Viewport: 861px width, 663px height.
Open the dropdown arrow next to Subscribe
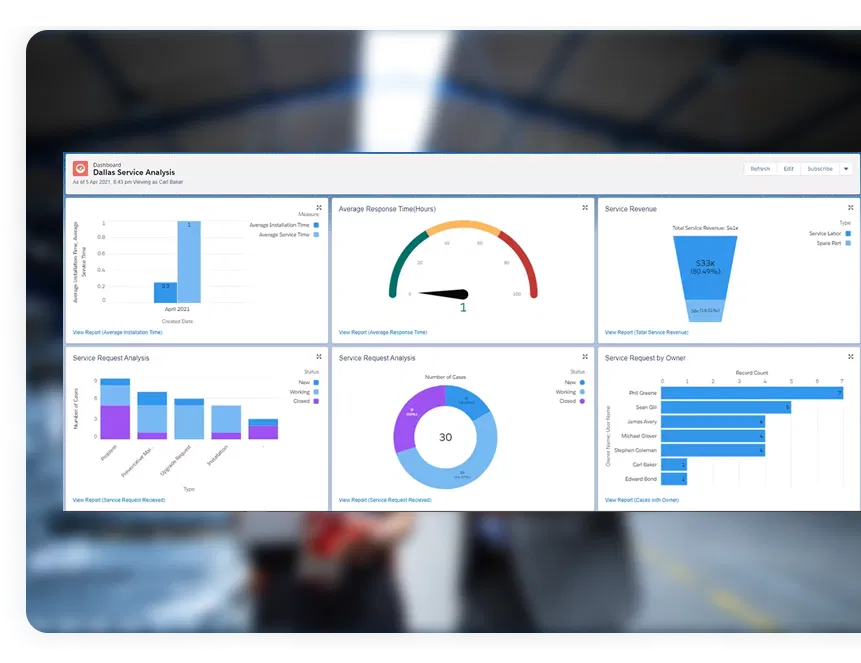[x=846, y=169]
